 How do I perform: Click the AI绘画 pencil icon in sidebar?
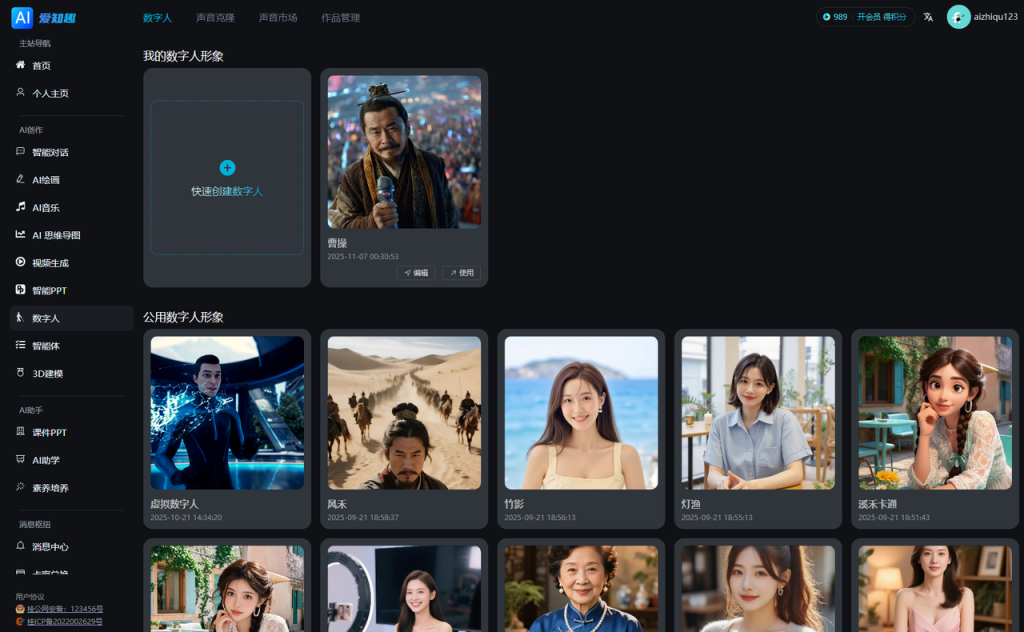coord(20,179)
